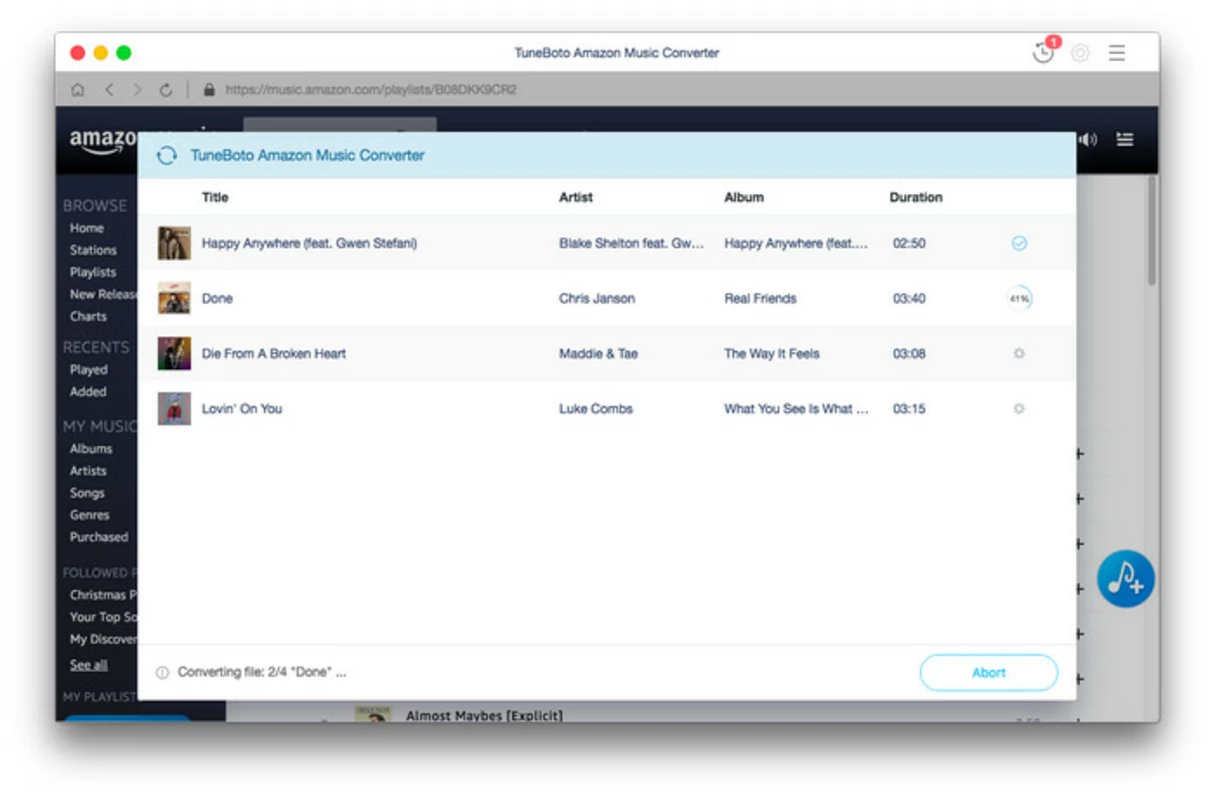Viewport: 1215px width, 800px height.
Task: Click the Artist column header
Action: tap(576, 198)
